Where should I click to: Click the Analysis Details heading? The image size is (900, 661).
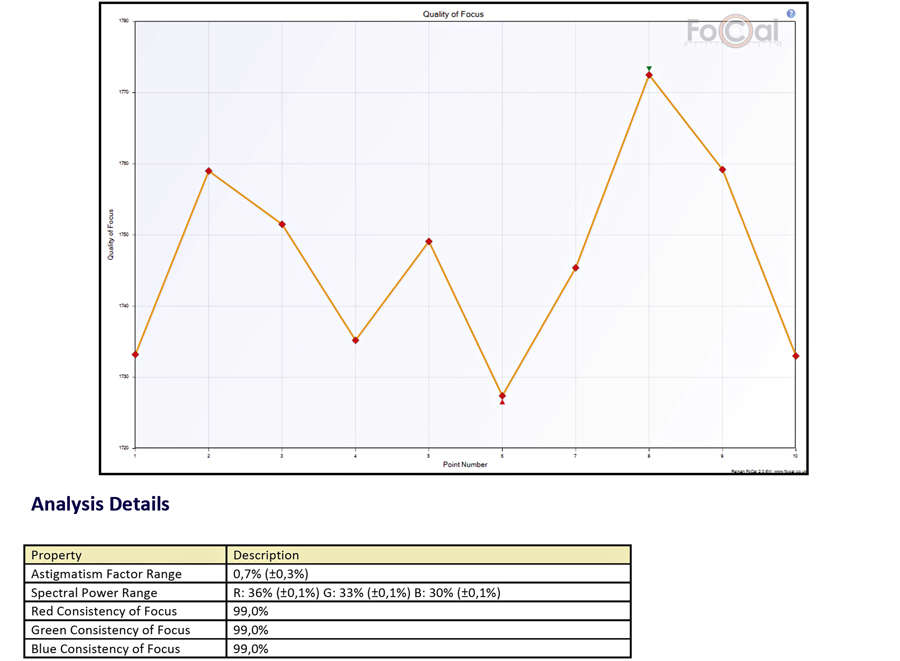point(100,504)
